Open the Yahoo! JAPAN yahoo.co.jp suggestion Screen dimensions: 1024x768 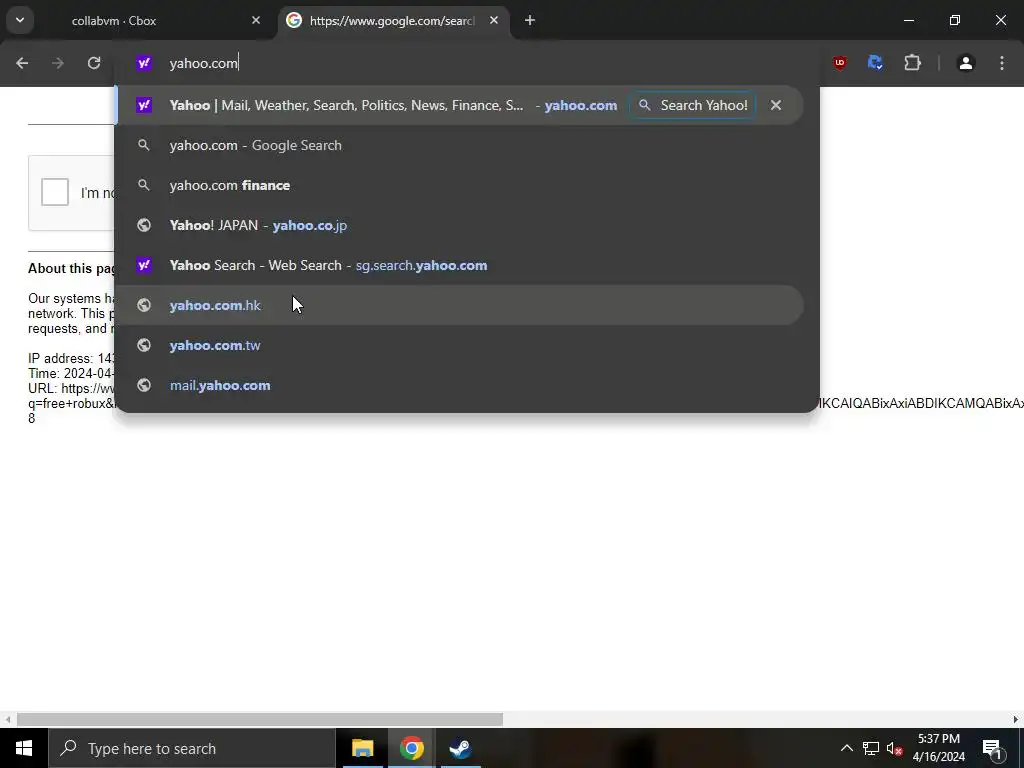pos(460,225)
